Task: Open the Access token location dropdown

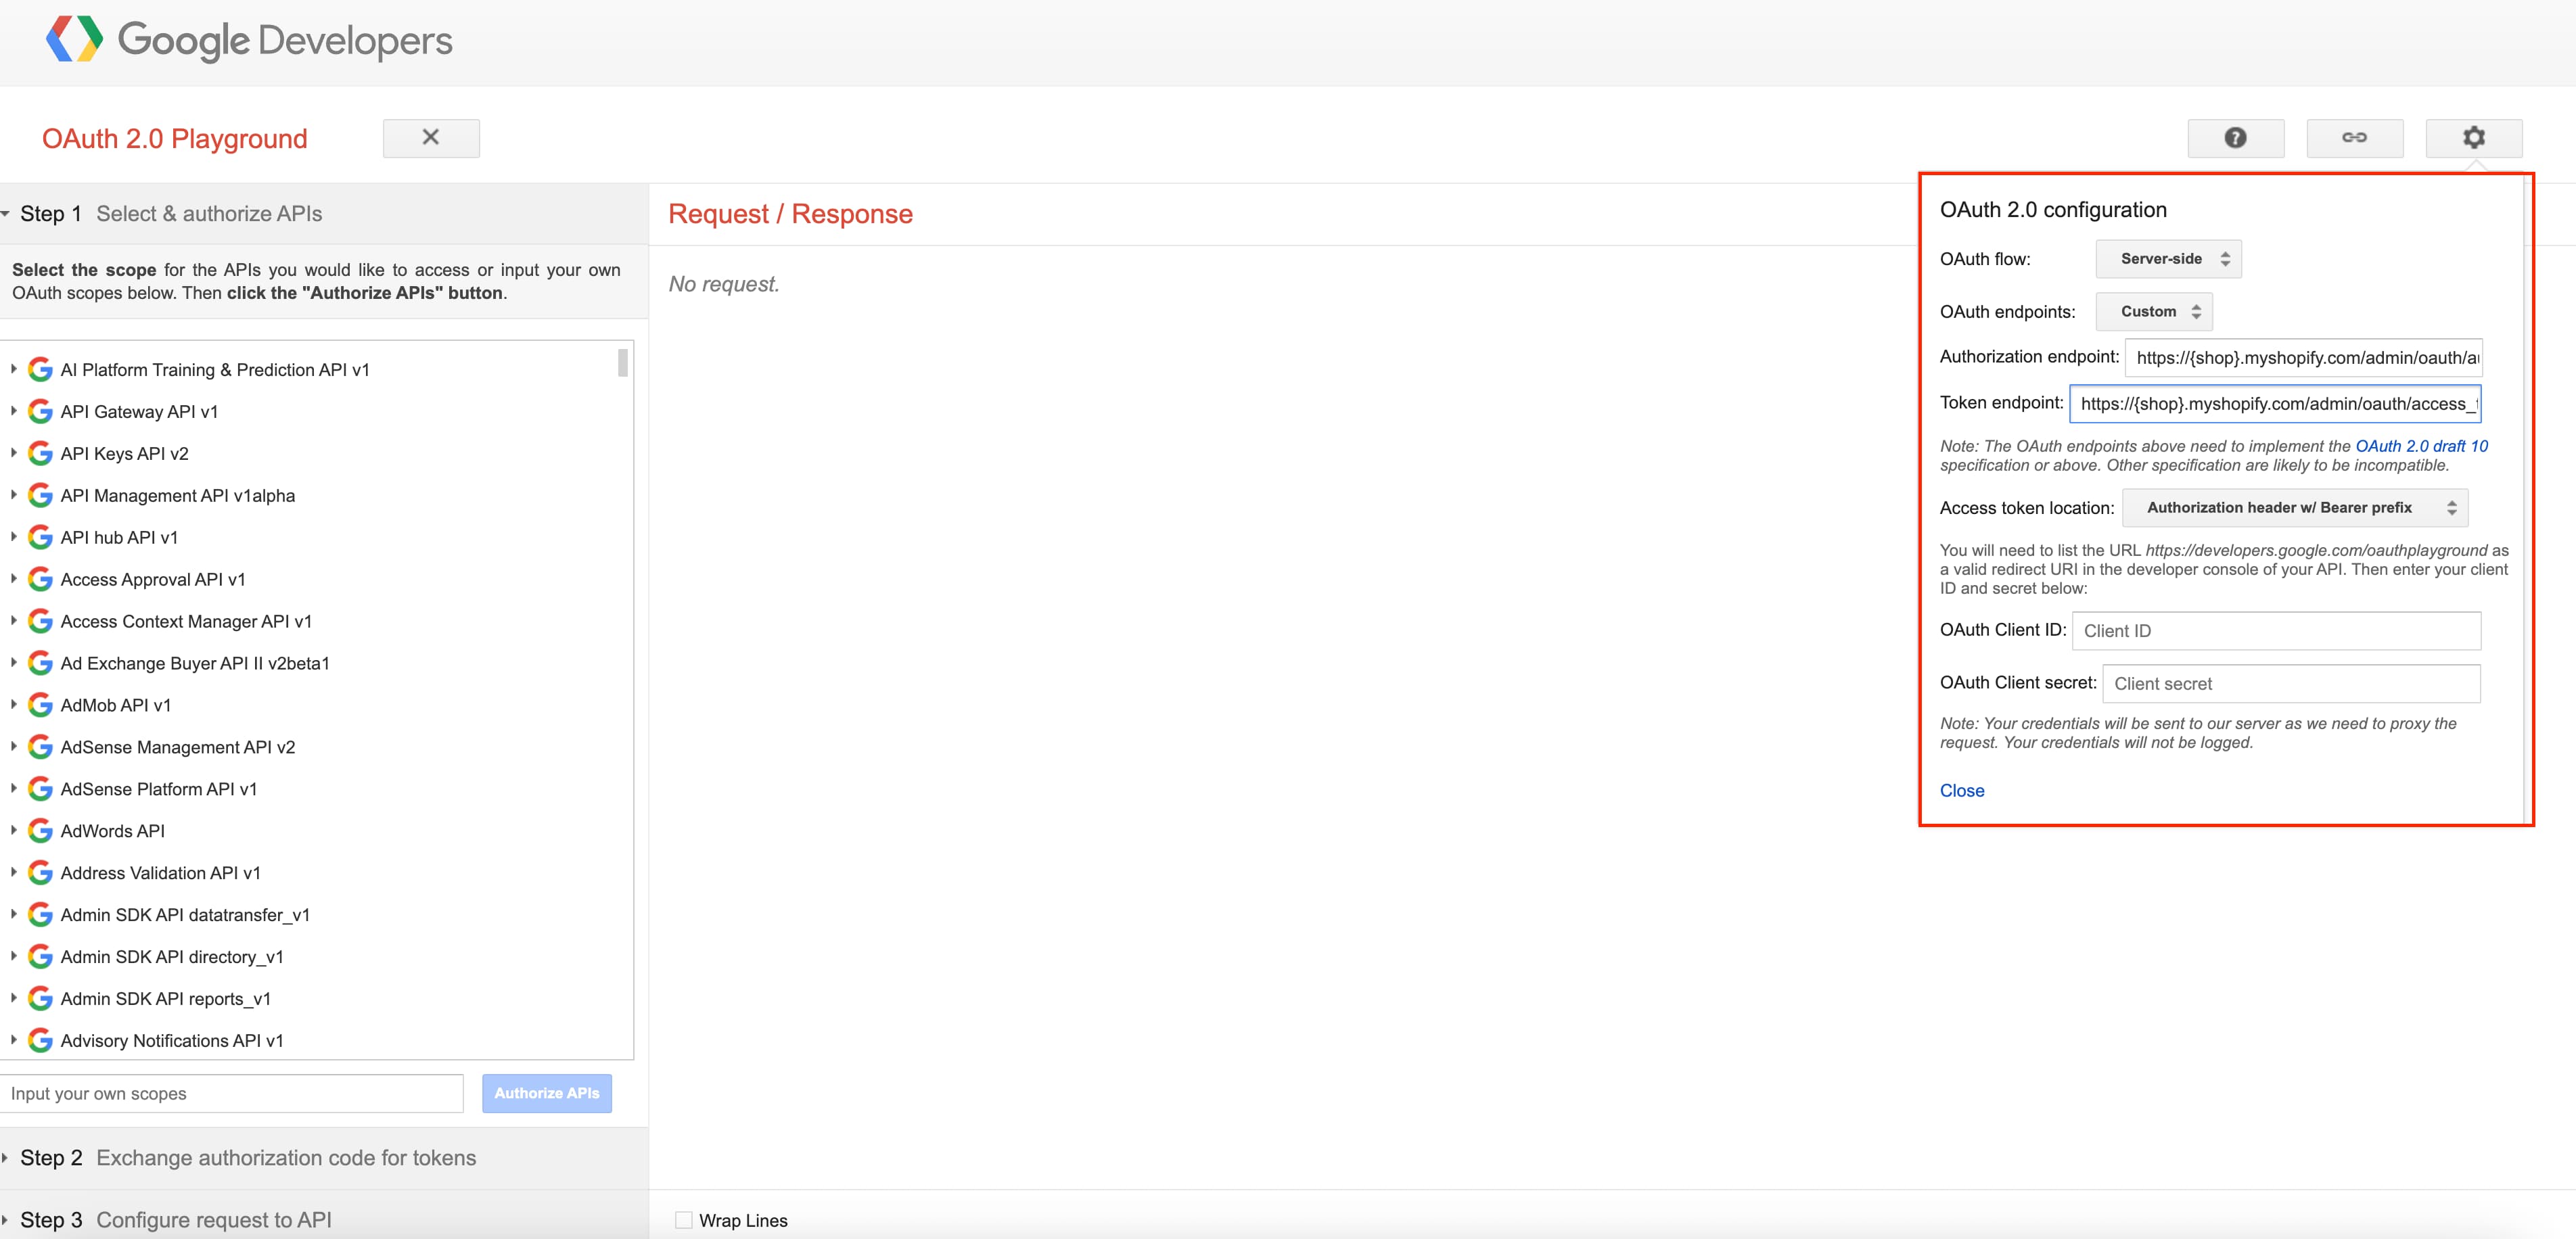Action: [x=2294, y=508]
